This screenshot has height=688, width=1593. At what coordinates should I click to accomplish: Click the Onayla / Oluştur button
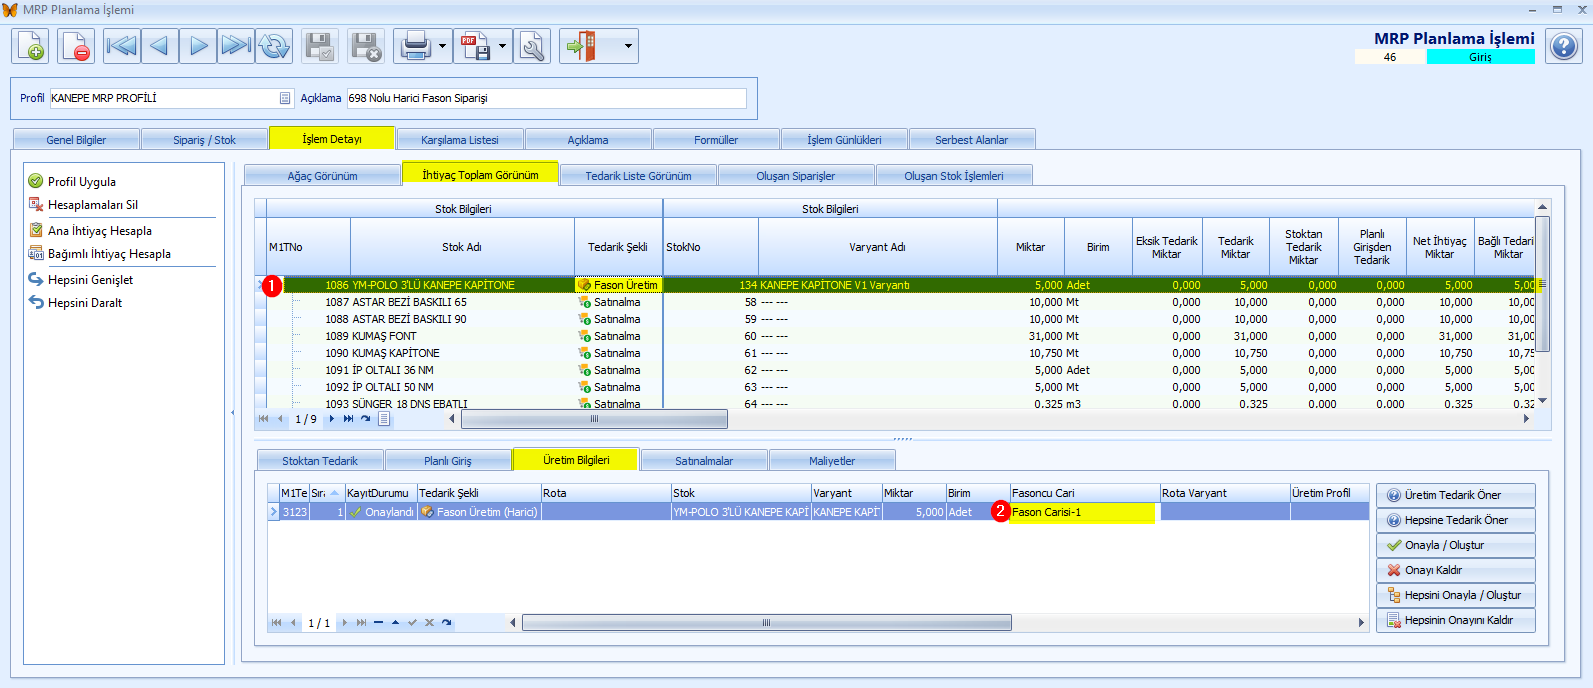(x=1455, y=545)
